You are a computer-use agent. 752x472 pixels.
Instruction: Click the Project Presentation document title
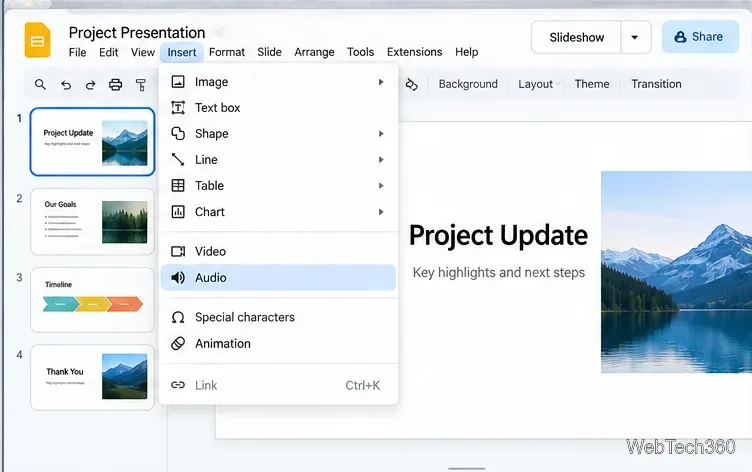coord(137,33)
